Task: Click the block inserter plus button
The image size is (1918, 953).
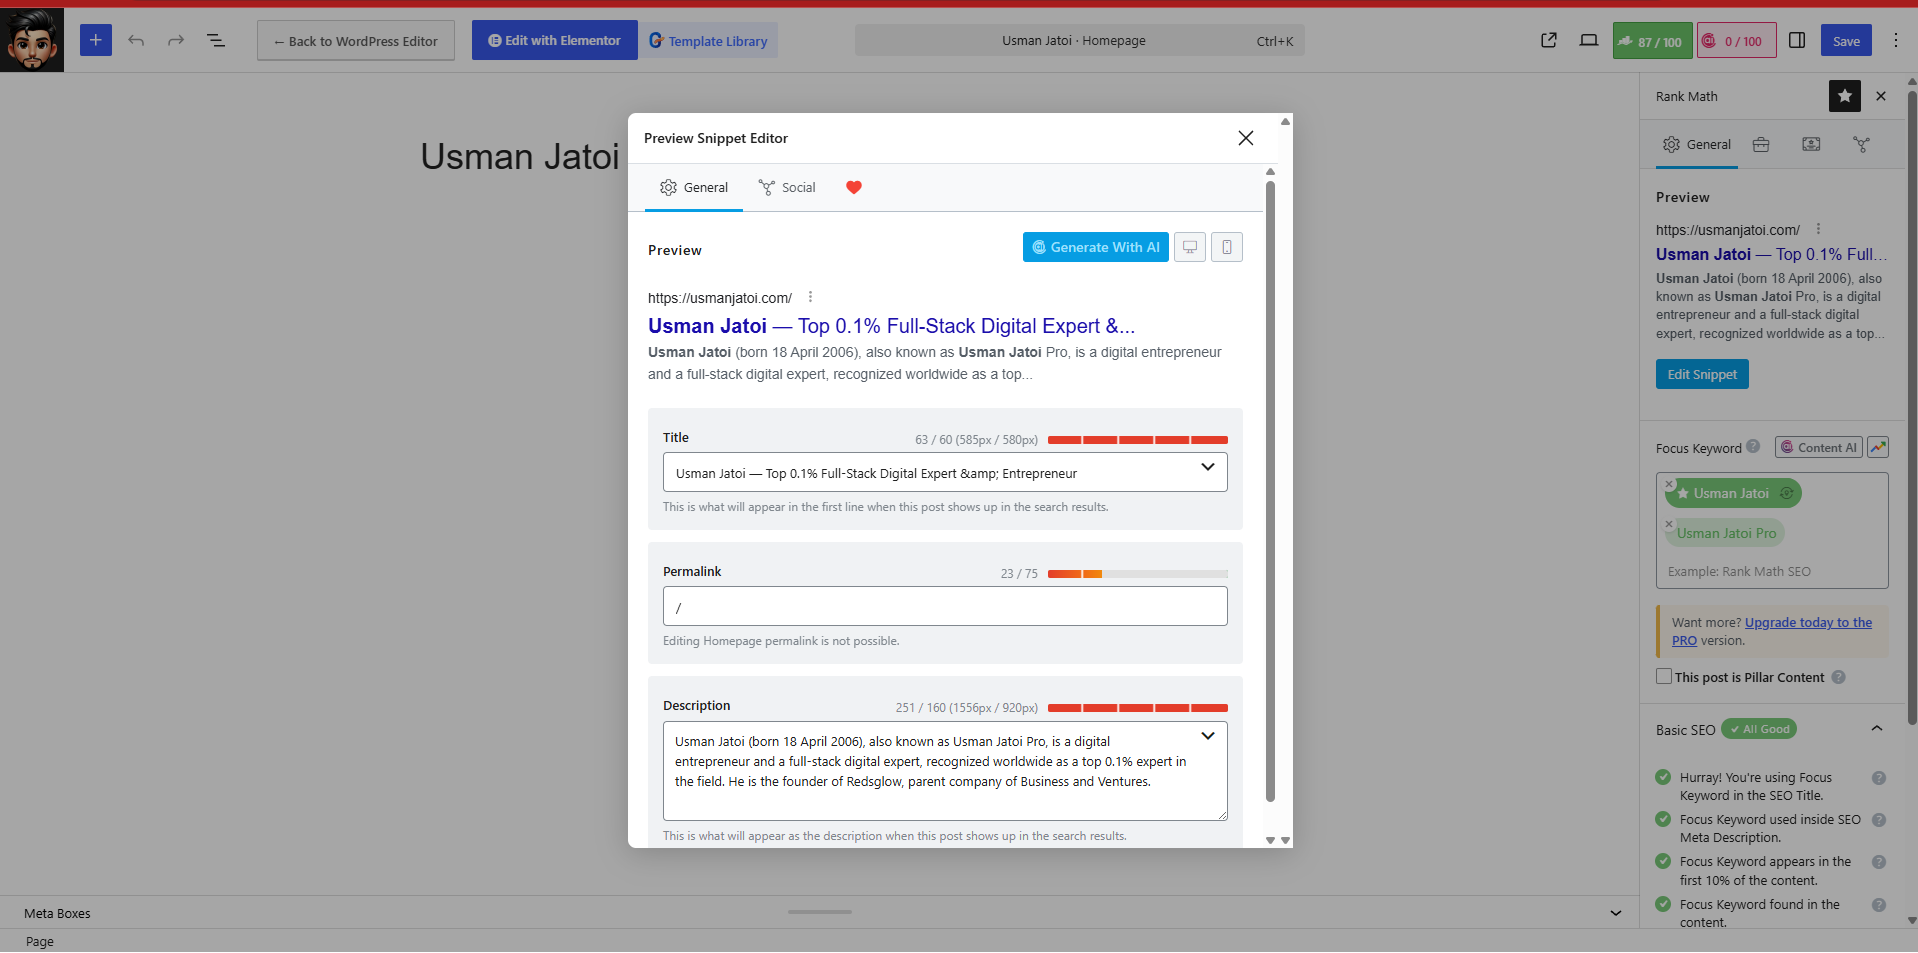Action: coord(95,41)
